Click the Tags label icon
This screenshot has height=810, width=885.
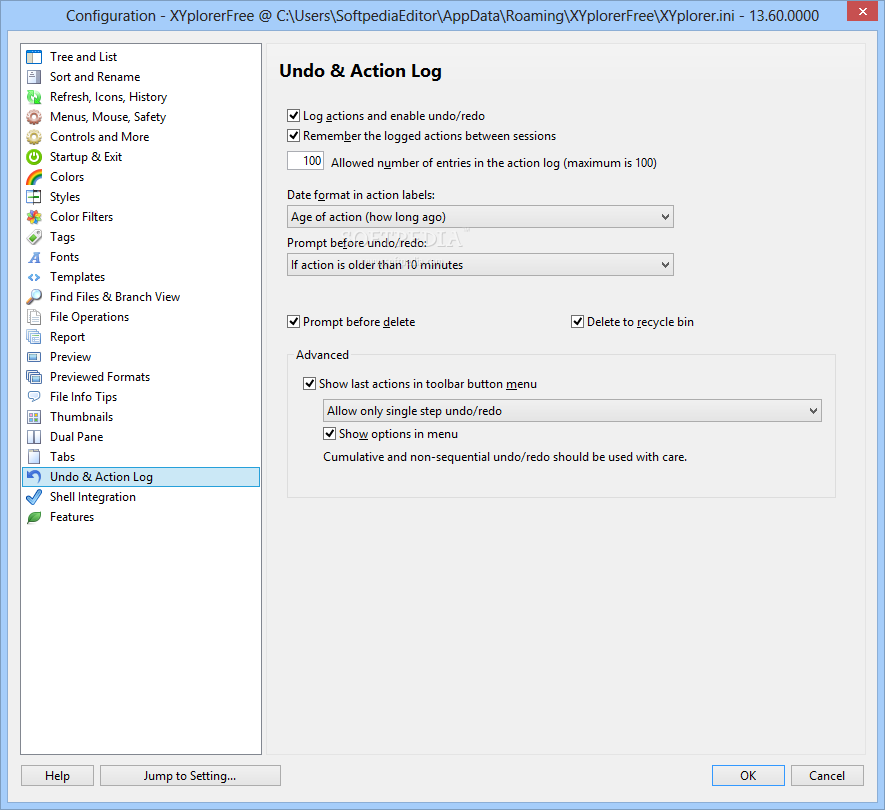(34, 237)
